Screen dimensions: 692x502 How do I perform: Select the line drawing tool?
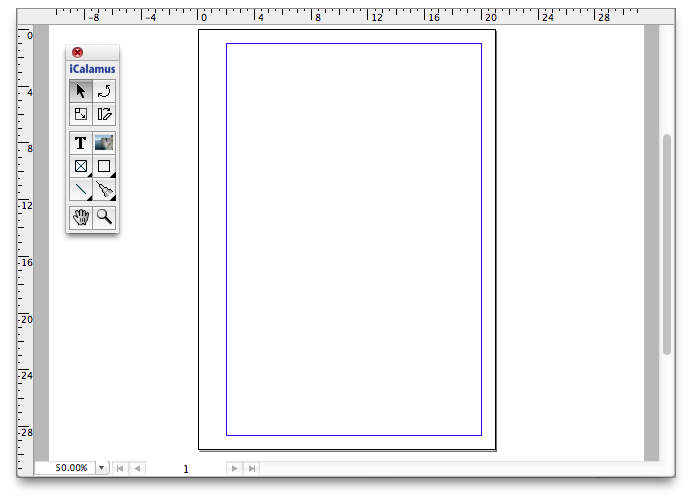(x=81, y=189)
